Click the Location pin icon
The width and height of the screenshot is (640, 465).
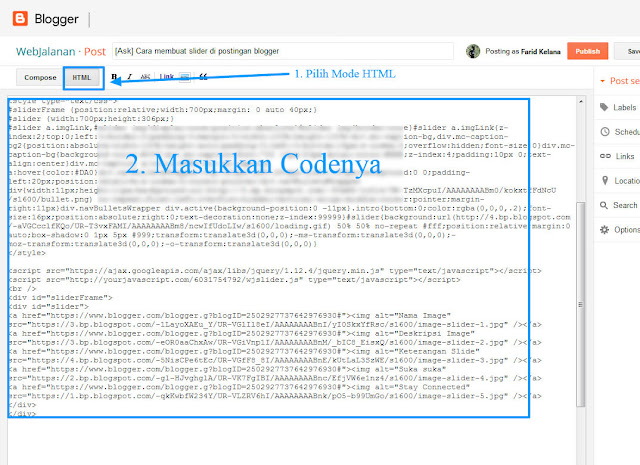605,180
